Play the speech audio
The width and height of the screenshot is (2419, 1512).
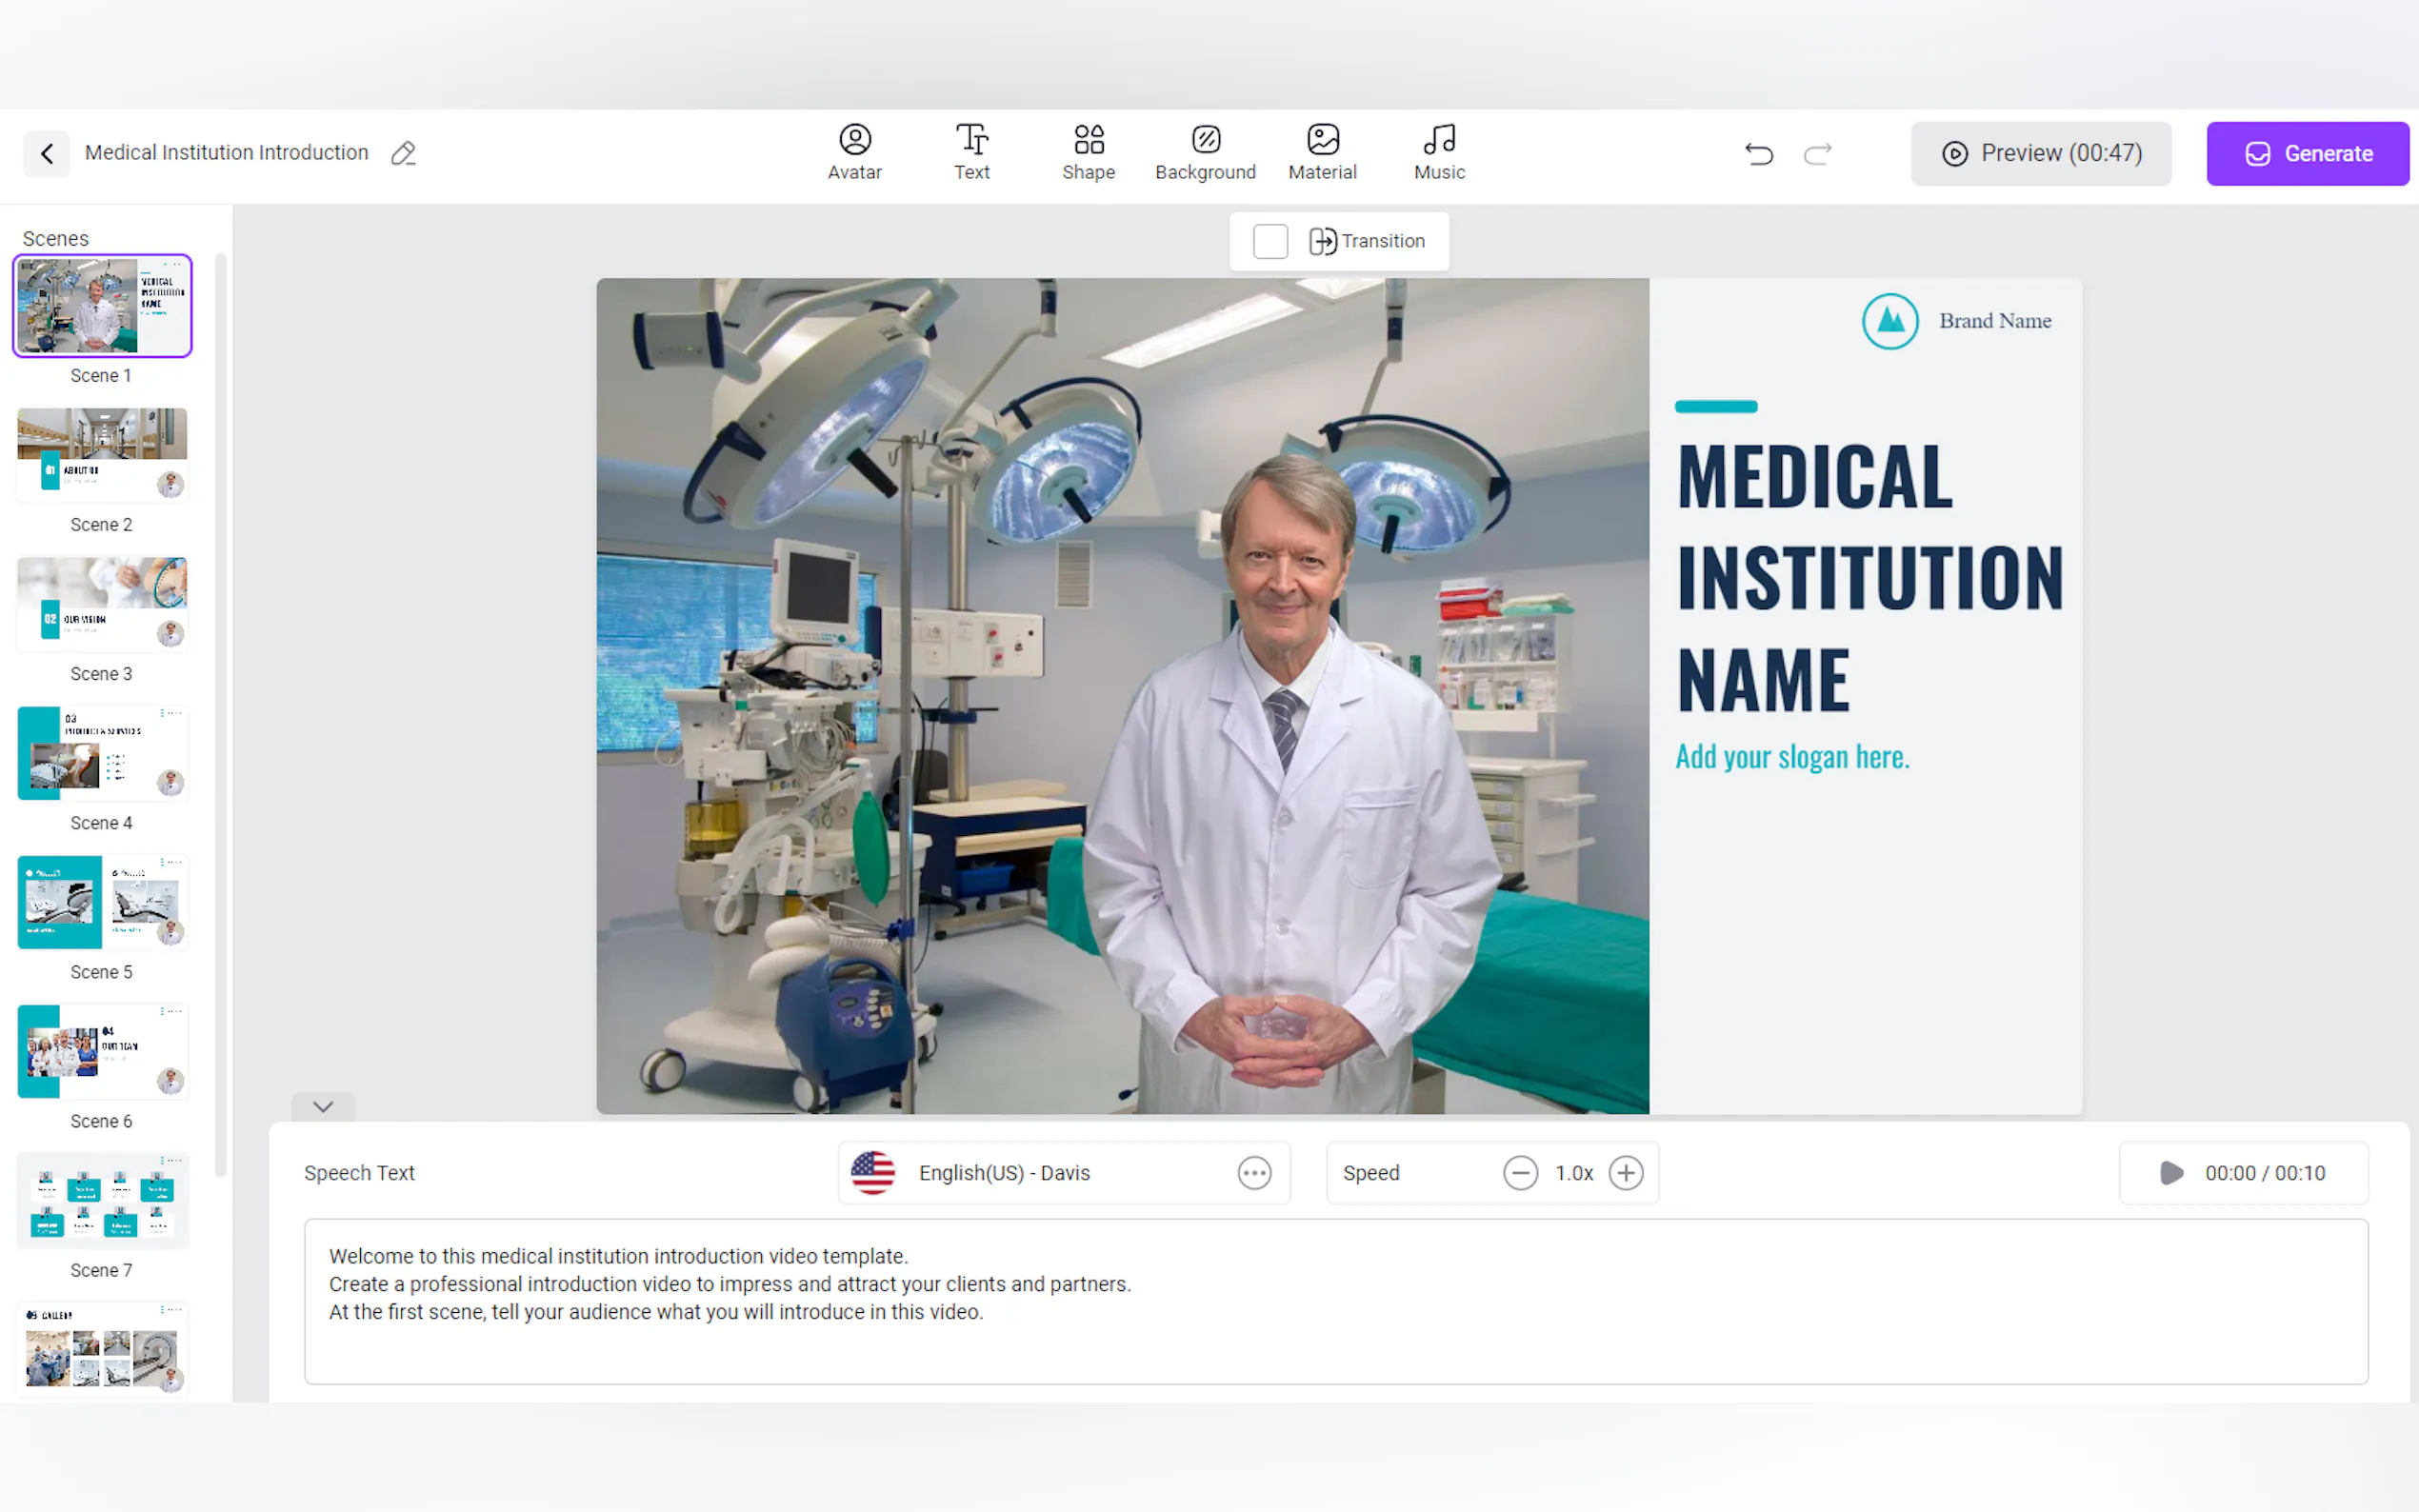pos(2171,1172)
